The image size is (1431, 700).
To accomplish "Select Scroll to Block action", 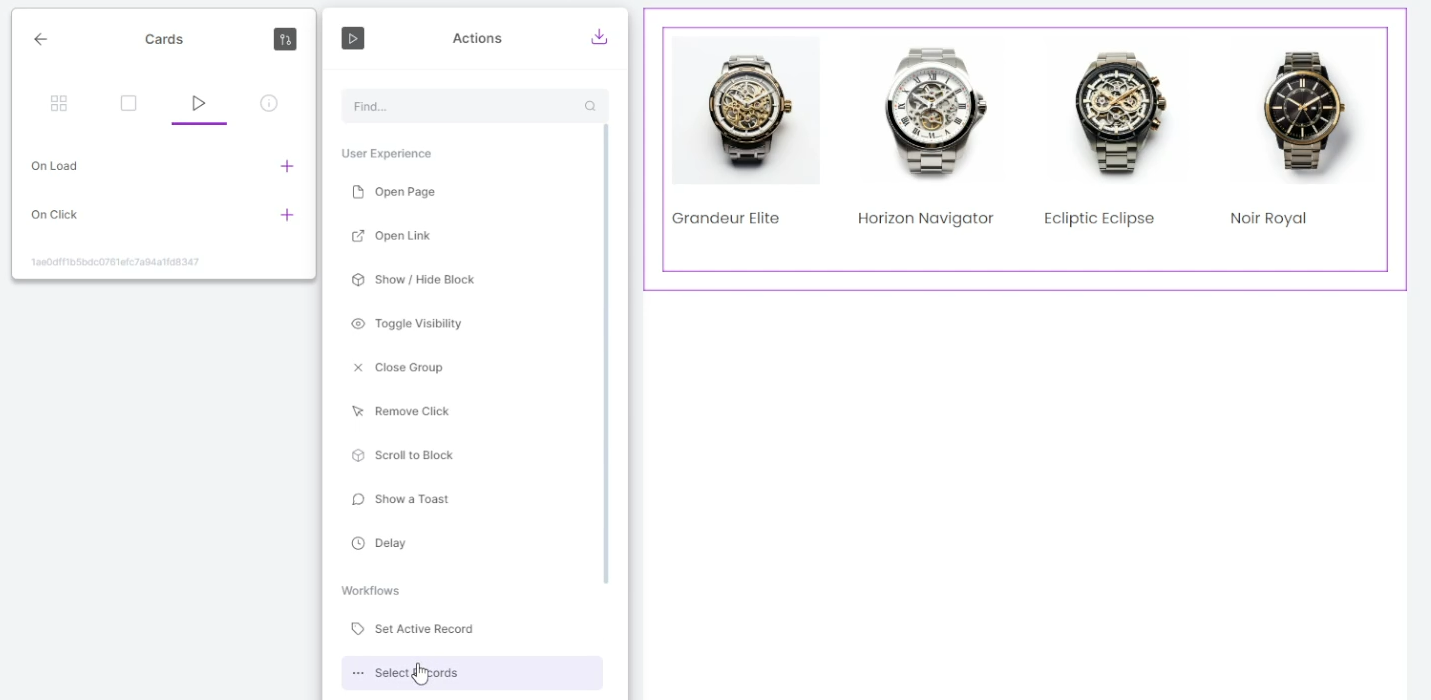I will coord(472,456).
